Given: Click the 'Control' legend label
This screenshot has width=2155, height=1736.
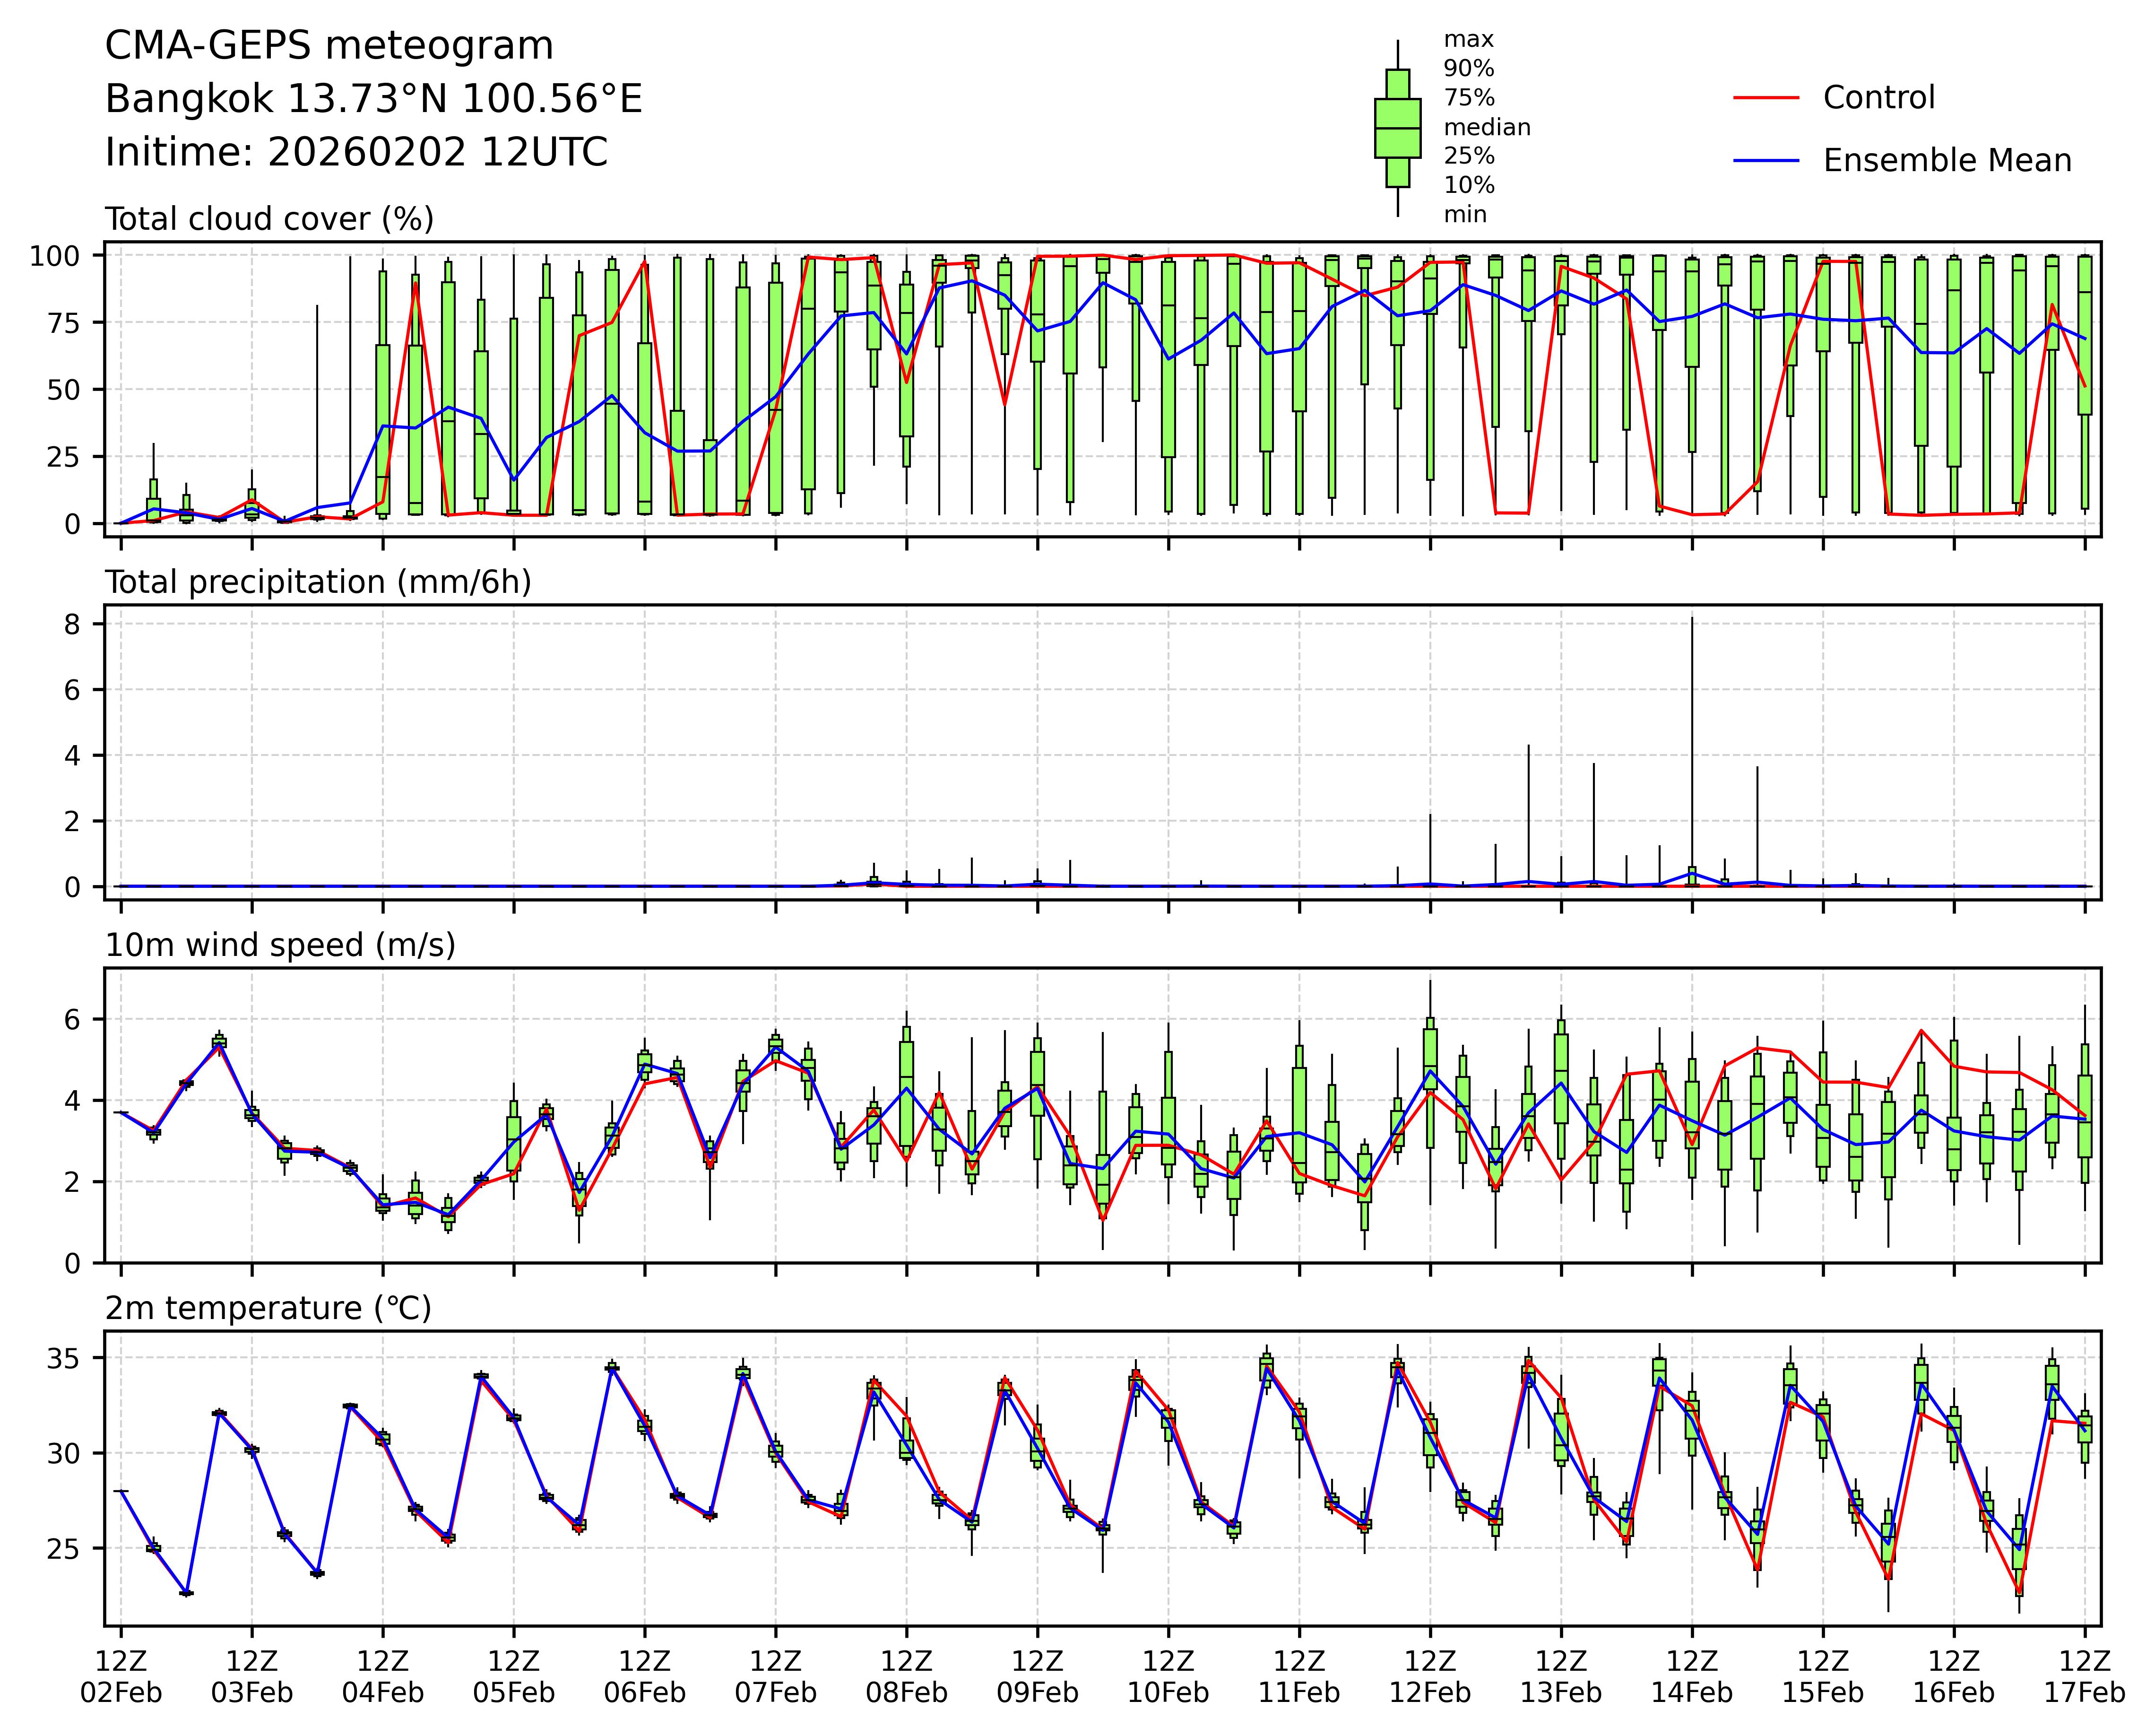Looking at the screenshot, I should [x=1878, y=98].
